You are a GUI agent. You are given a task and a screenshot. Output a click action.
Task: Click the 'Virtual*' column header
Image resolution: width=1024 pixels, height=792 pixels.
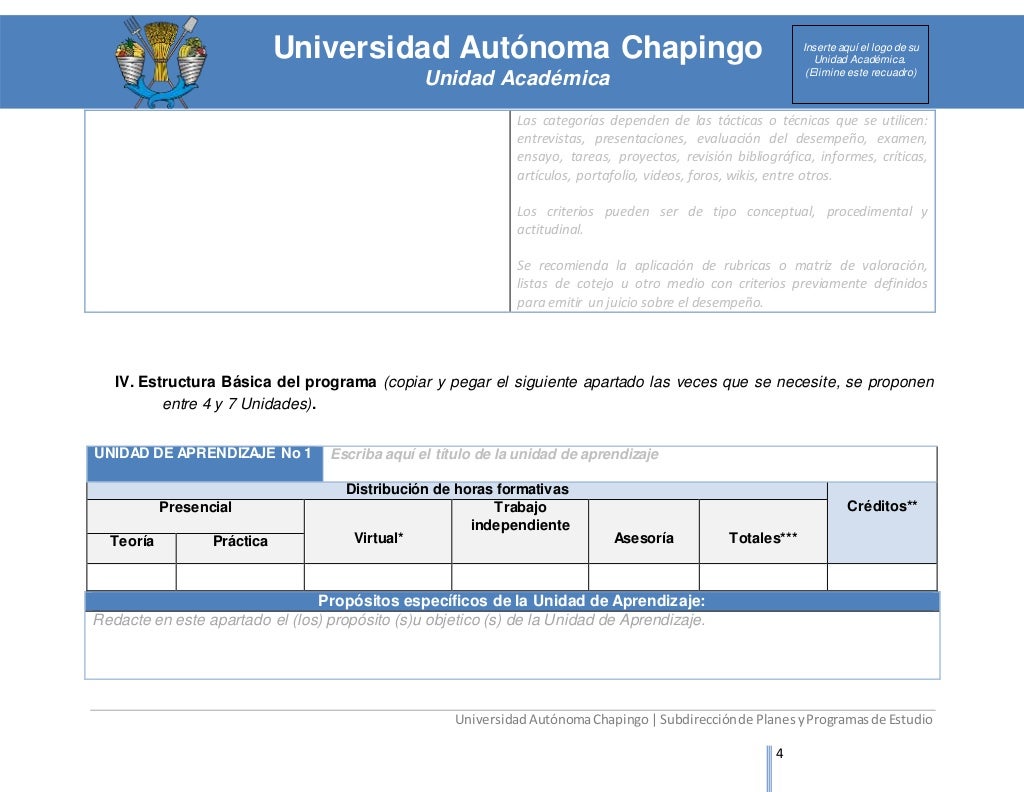378,531
